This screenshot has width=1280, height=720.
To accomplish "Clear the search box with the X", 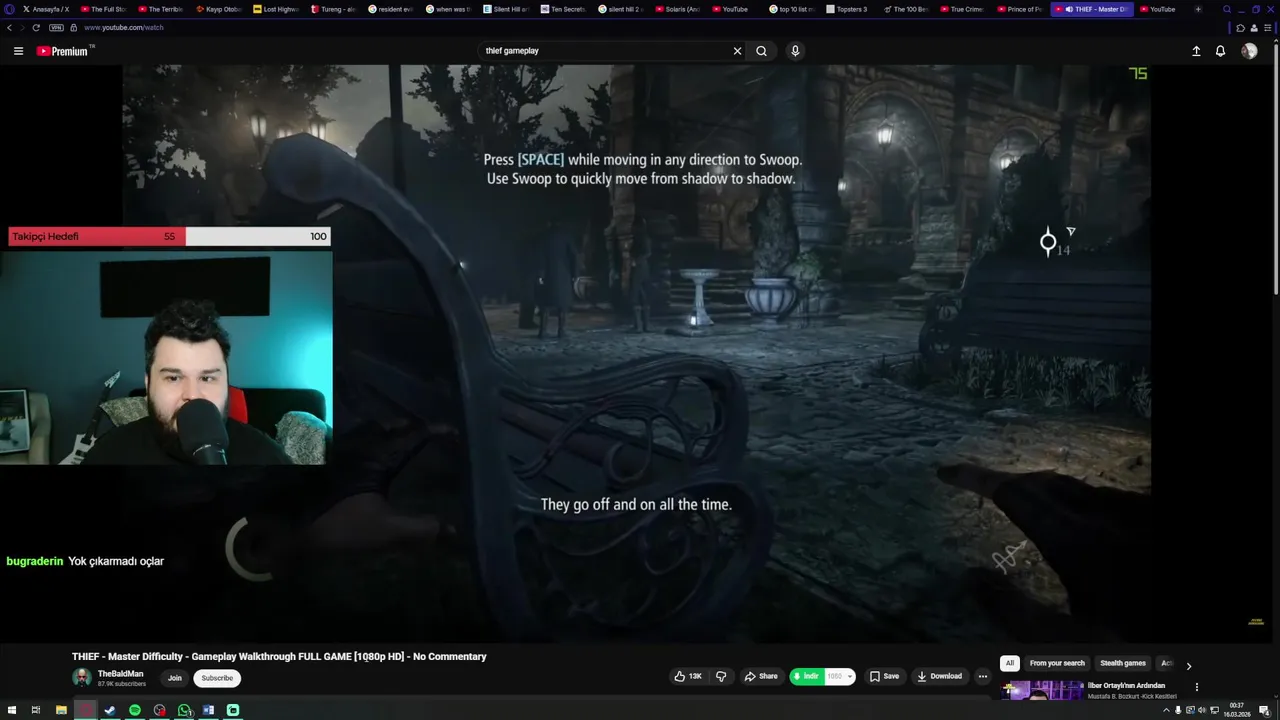I will pos(738,51).
